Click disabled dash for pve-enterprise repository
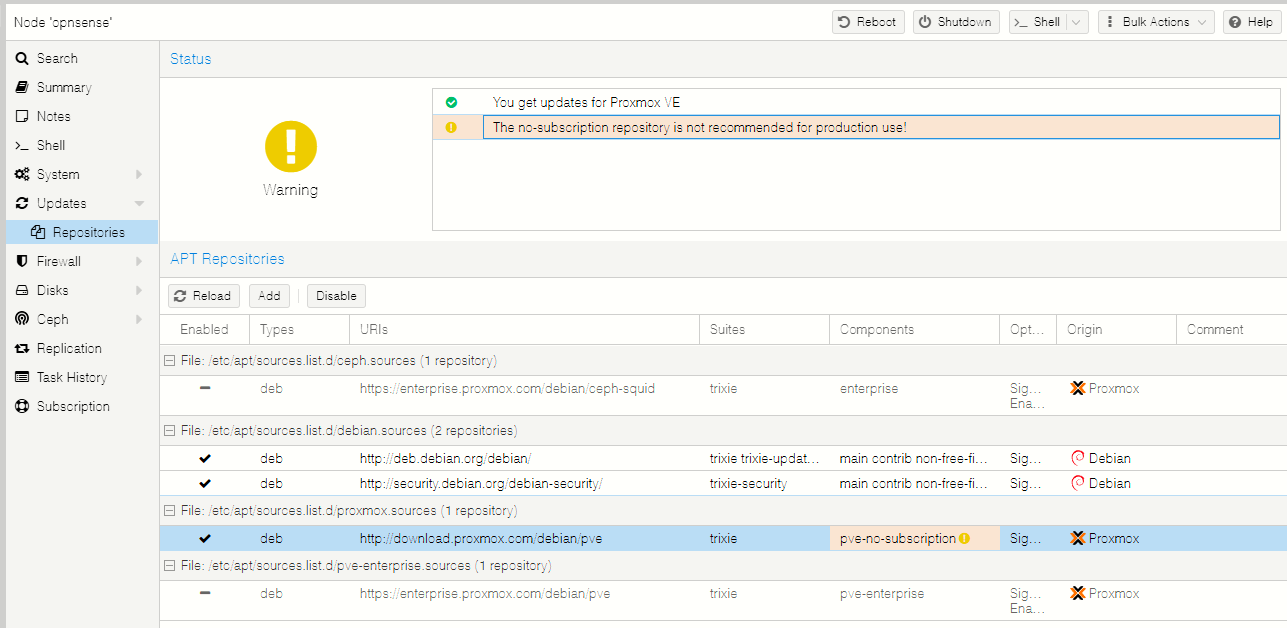1287x628 pixels. click(x=205, y=593)
